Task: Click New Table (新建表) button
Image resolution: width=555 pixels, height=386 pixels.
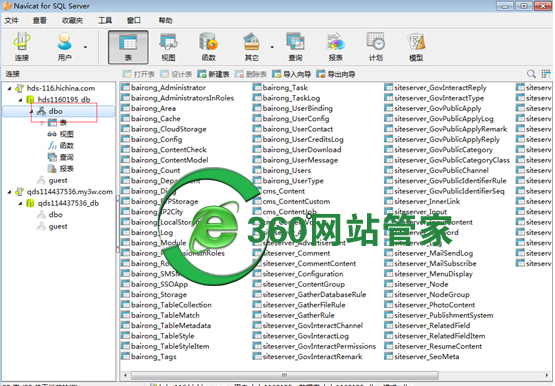Action: point(213,74)
